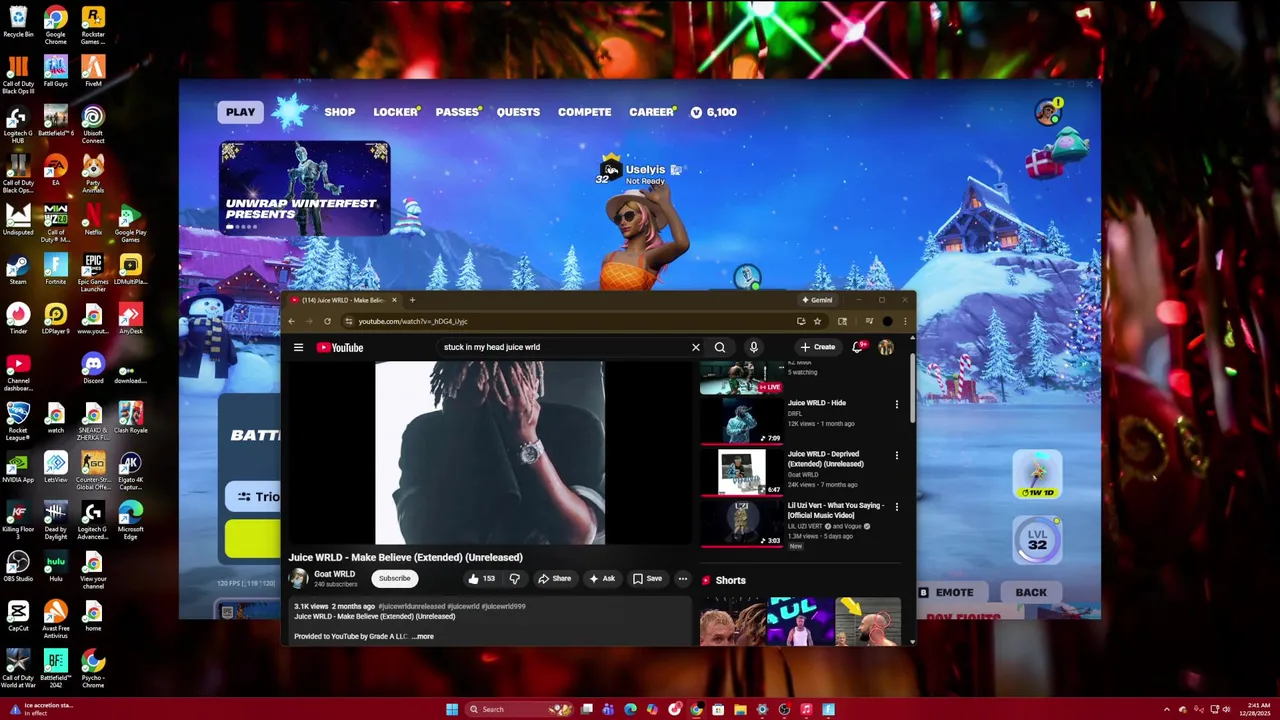Open YouTube notifications bell
This screenshot has width=1280, height=720.
point(857,347)
